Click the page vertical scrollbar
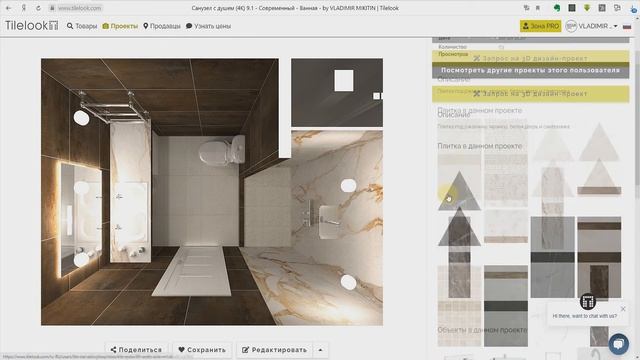This screenshot has width=640, height=360. [636, 122]
